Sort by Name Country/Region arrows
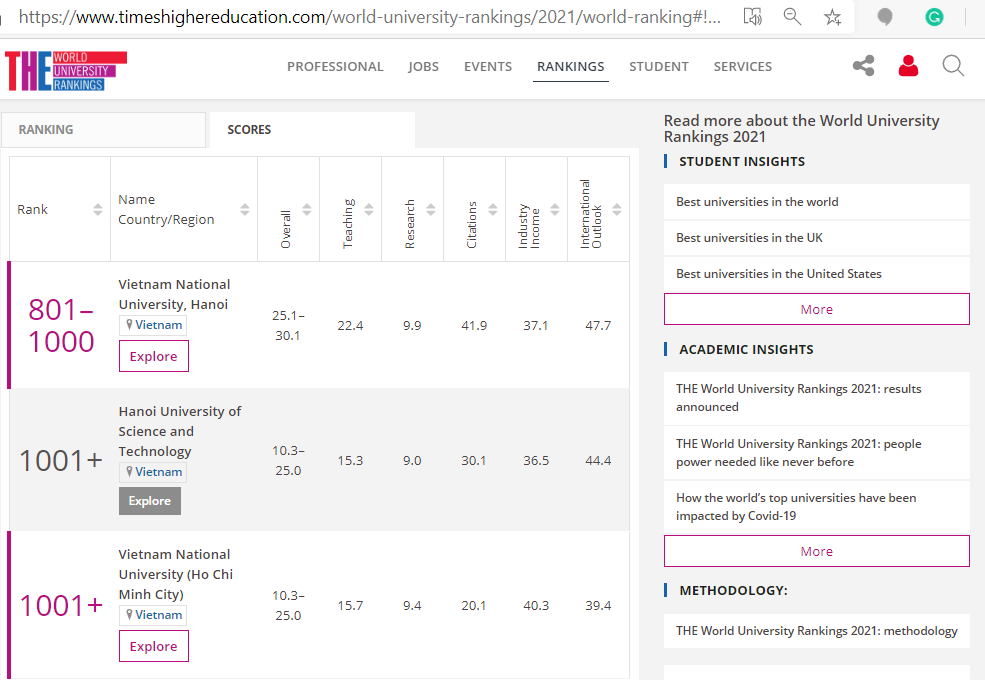 click(245, 210)
